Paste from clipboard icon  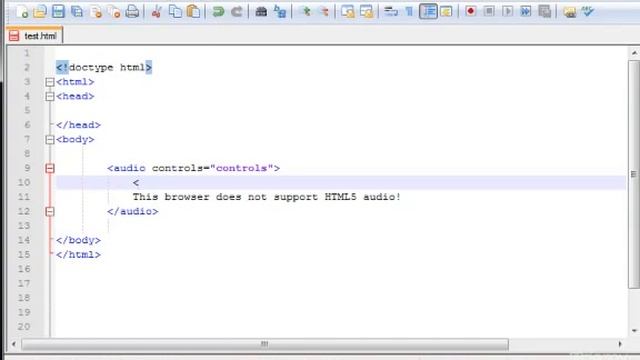point(193,11)
